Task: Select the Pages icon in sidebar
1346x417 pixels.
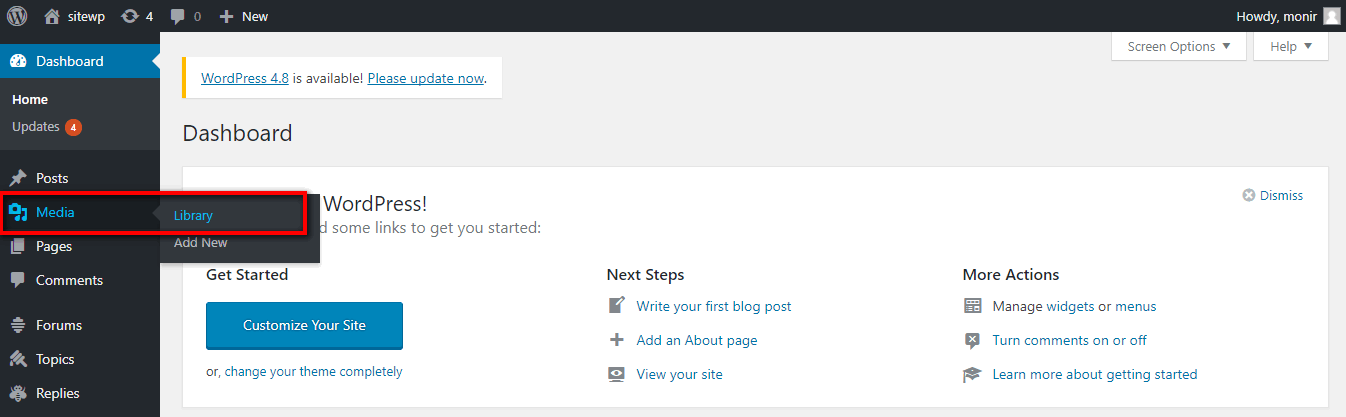Action: [x=18, y=246]
